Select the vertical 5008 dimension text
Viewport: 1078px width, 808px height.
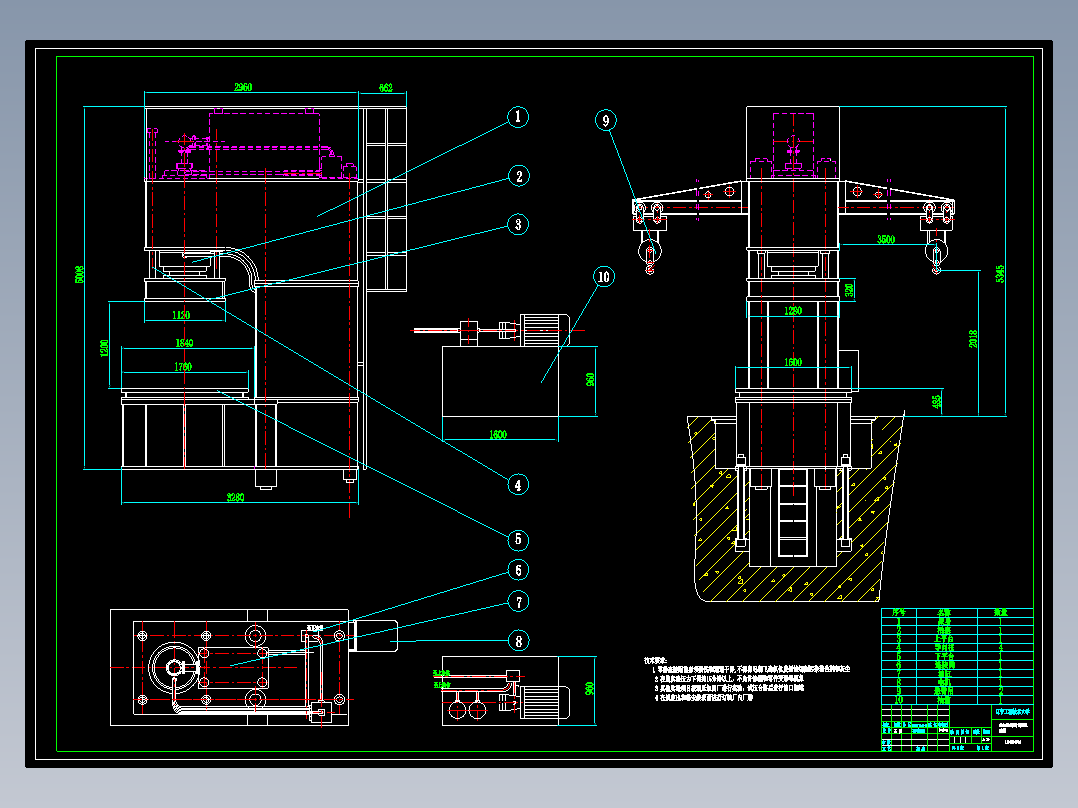[79, 274]
